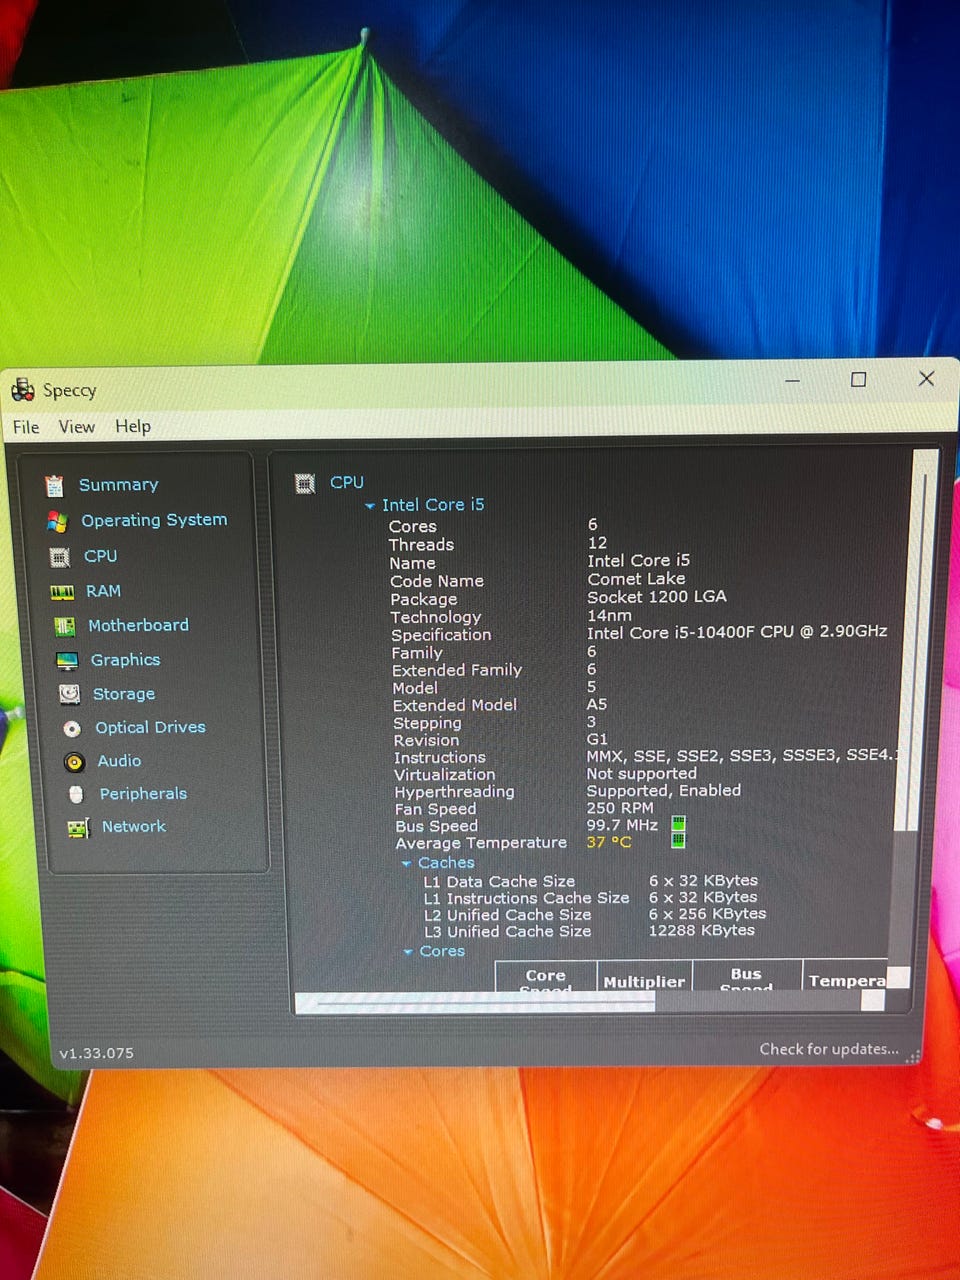Click the Graphics monitor icon
Screen dimensions: 960x1280
click(x=67, y=661)
